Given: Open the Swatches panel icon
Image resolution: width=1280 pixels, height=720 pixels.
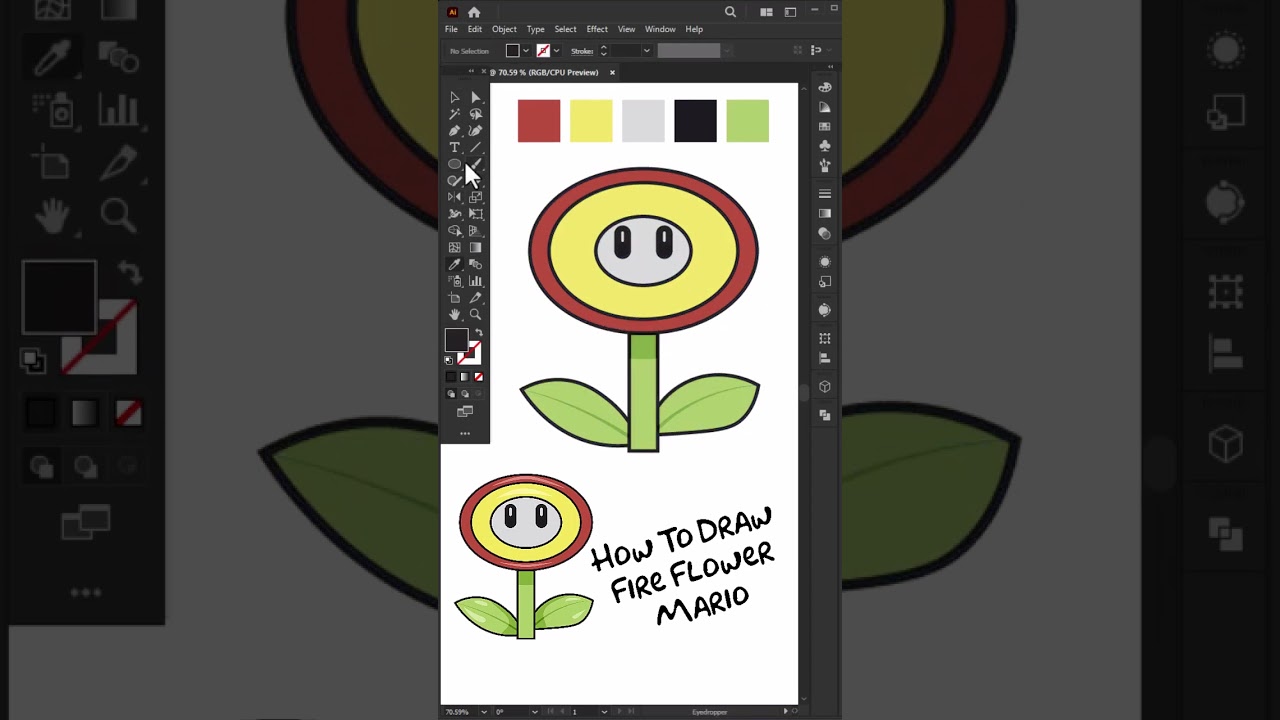Looking at the screenshot, I should pyautogui.click(x=825, y=127).
